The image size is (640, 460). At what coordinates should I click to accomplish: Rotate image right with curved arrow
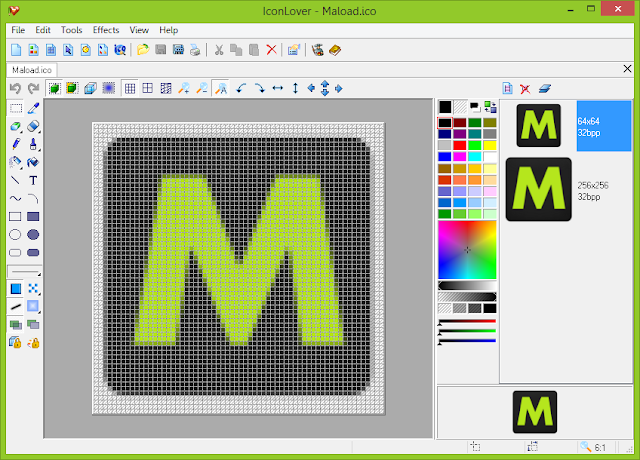coord(259,88)
